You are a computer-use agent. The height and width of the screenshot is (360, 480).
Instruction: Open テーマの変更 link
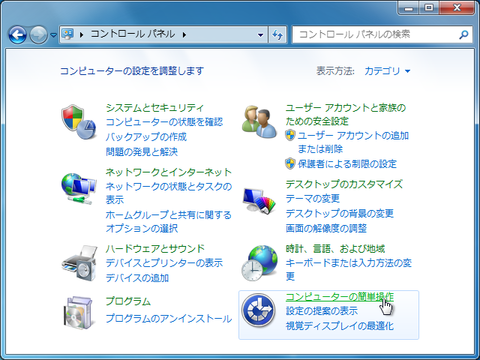click(313, 199)
